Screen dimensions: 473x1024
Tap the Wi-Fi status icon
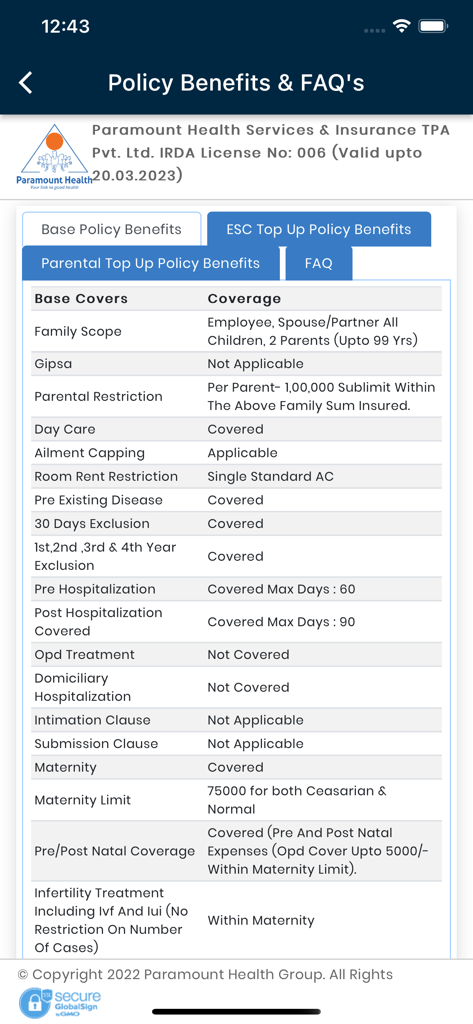[x=400, y=26]
